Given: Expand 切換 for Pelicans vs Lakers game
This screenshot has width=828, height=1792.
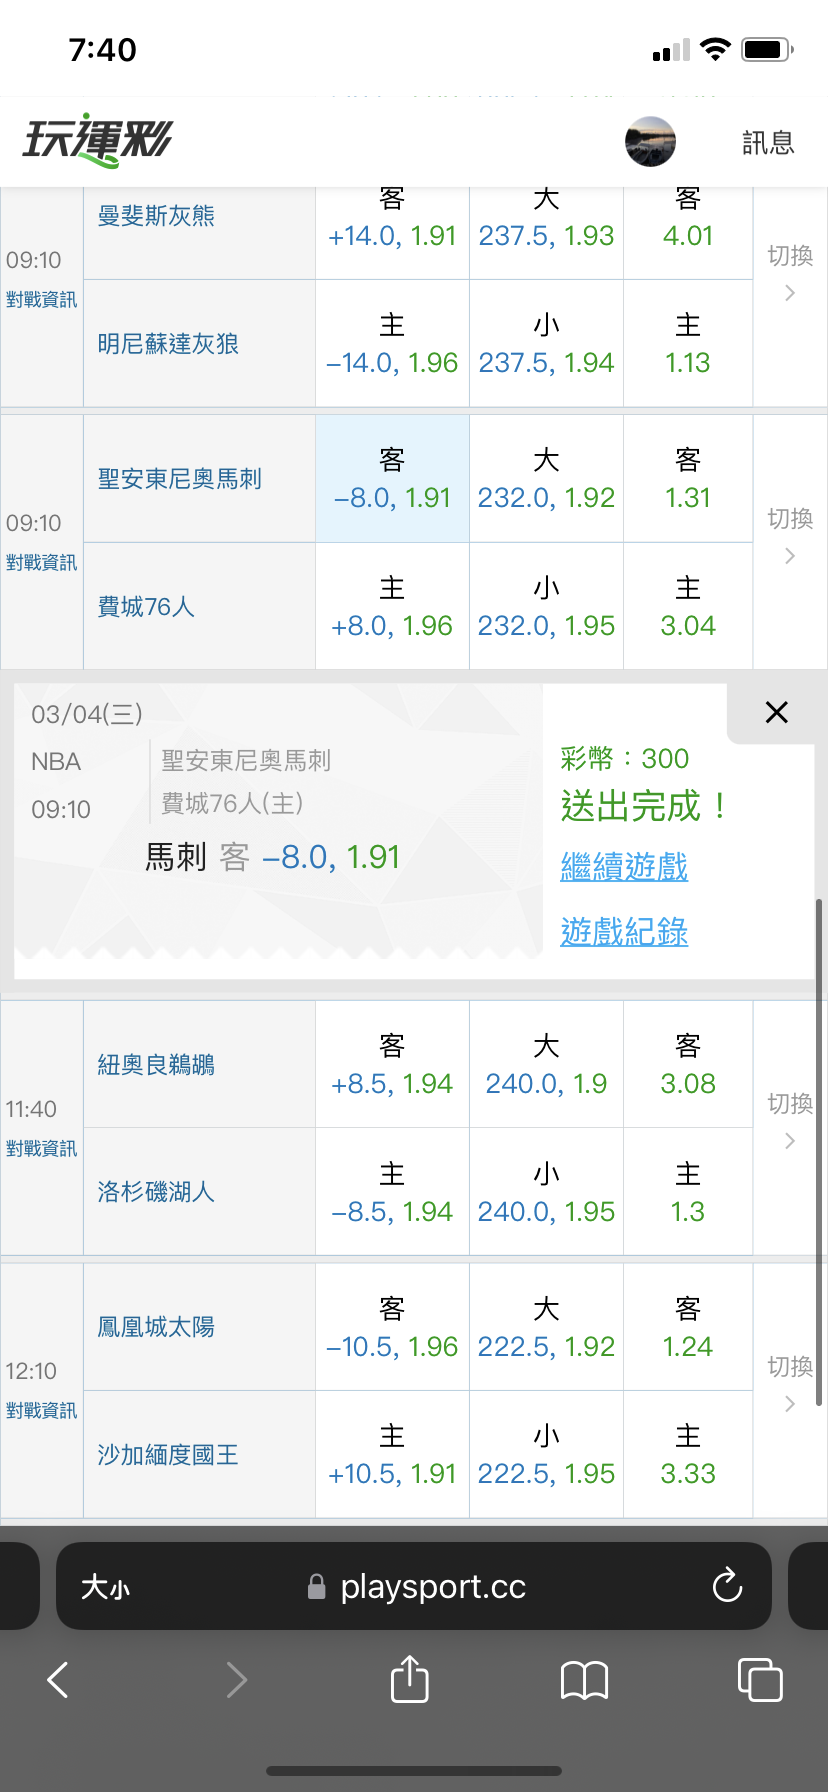Looking at the screenshot, I should 790,1121.
